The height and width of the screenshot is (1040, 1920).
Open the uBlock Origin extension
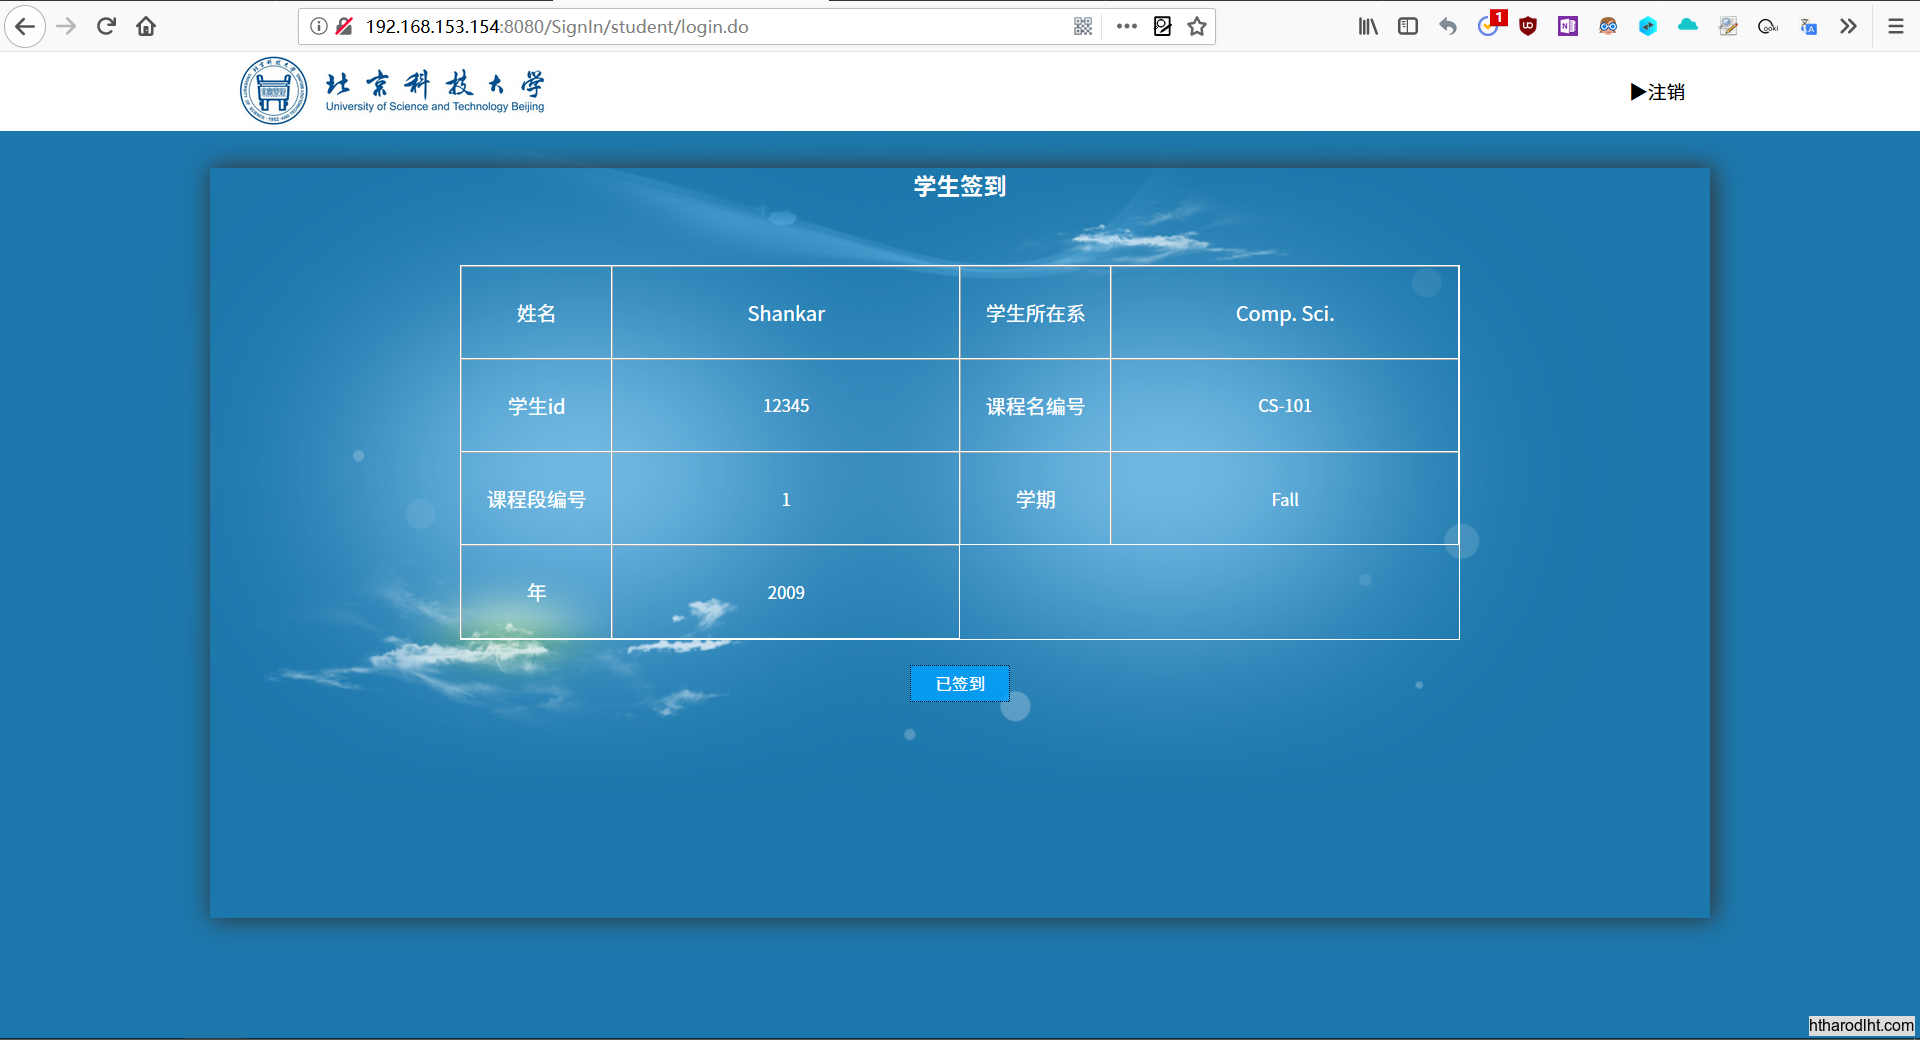point(1528,27)
